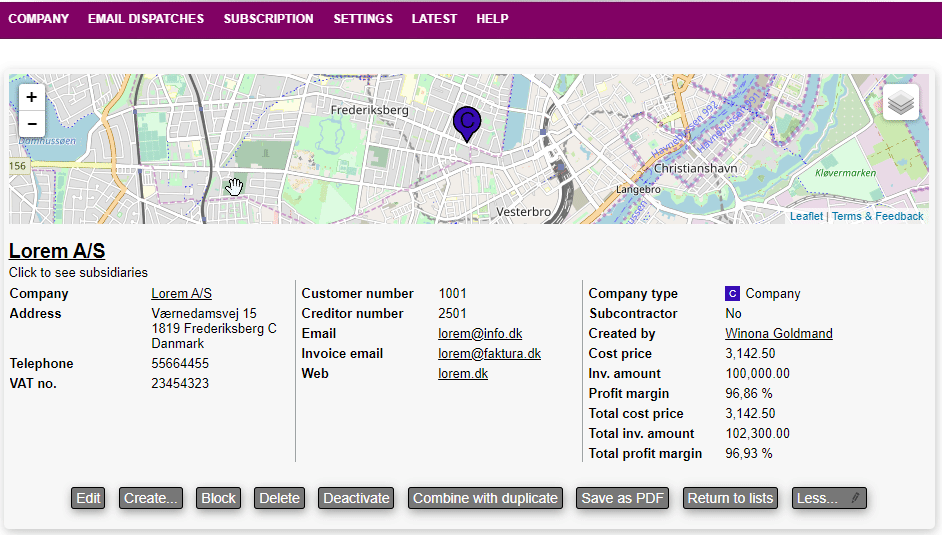Collapse details with the Less... button
The image size is (942, 535).
(x=827, y=498)
